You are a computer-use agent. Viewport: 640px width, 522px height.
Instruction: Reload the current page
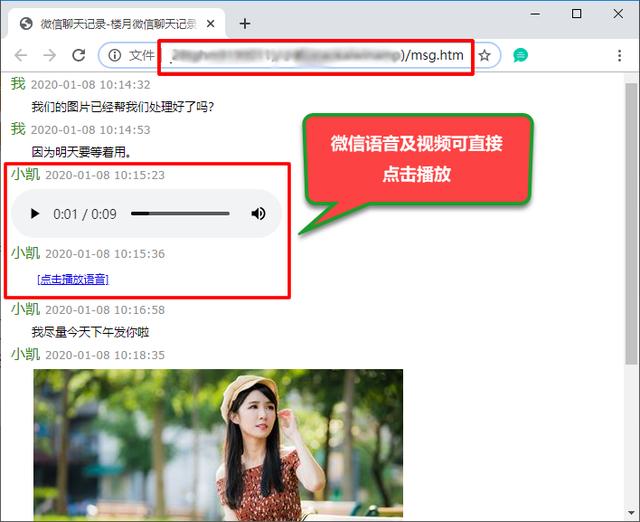tap(79, 56)
